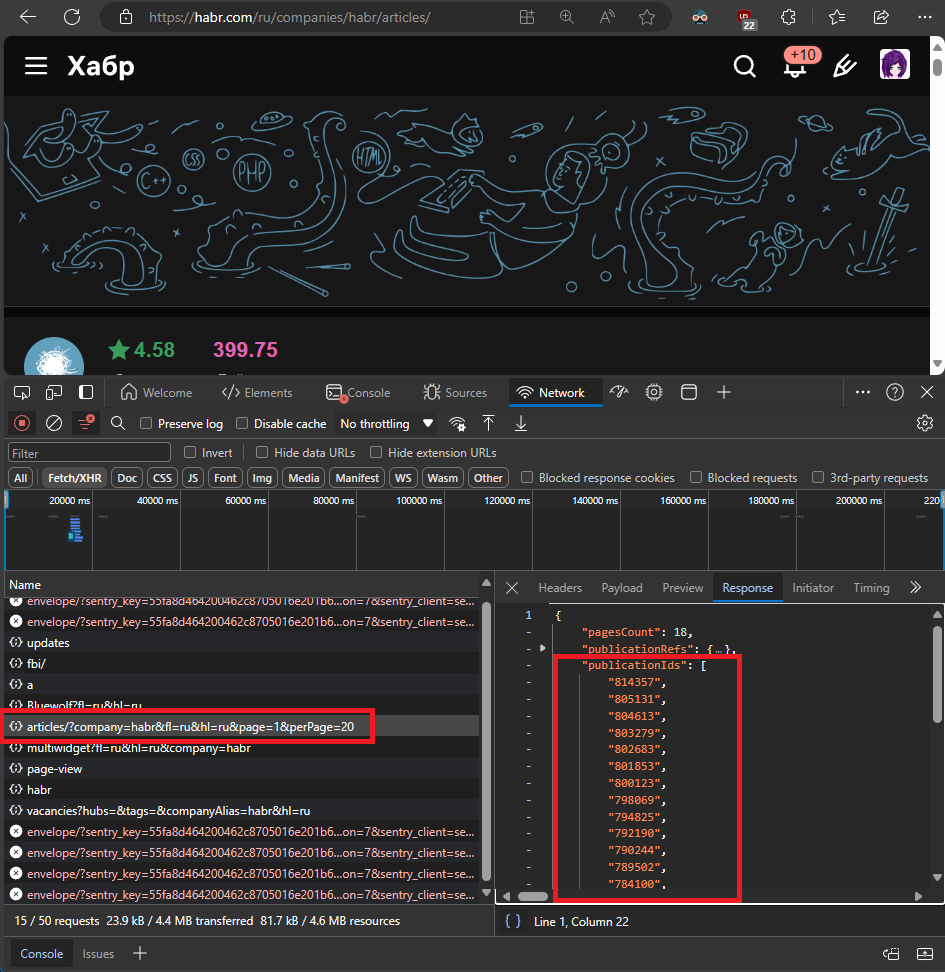Image resolution: width=945 pixels, height=972 pixels.
Task: Switch to the Elements tab
Action: point(257,392)
